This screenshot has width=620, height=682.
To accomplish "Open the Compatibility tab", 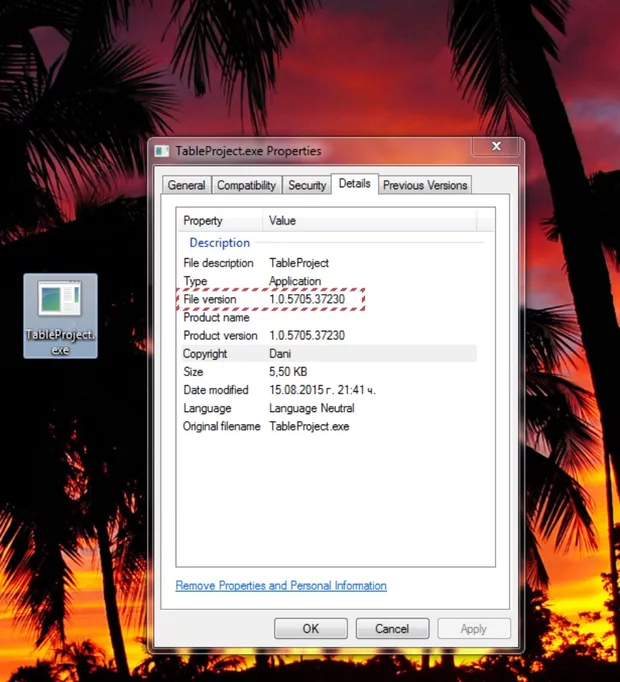I will tap(246, 185).
